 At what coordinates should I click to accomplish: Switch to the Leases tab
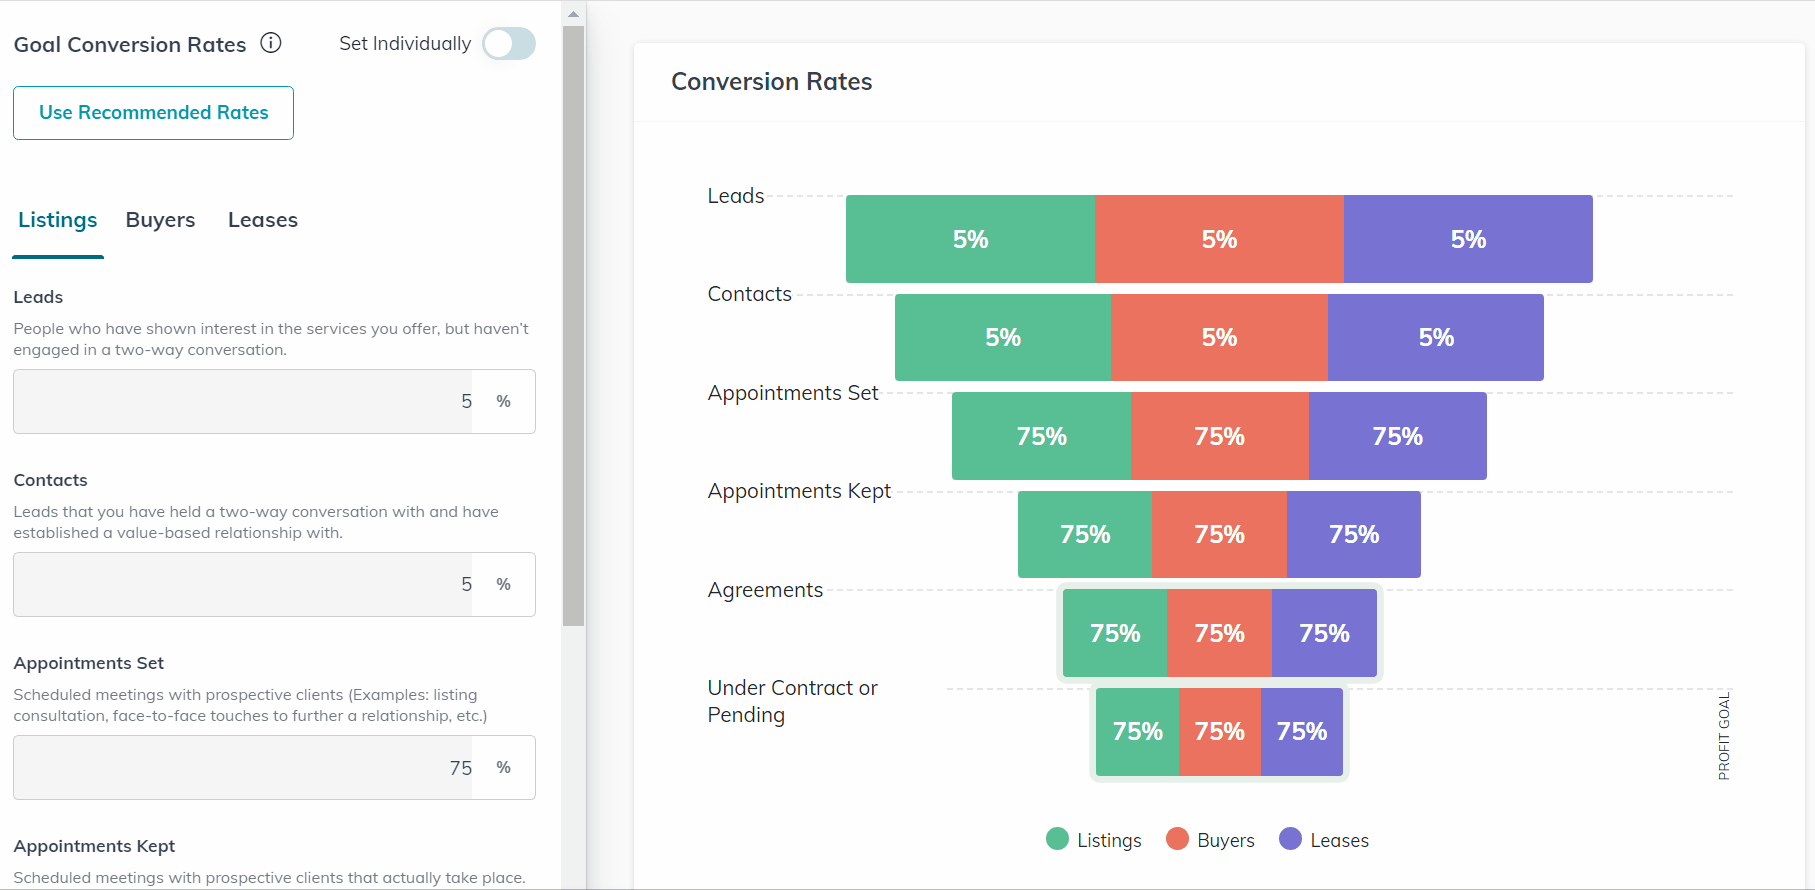[263, 220]
